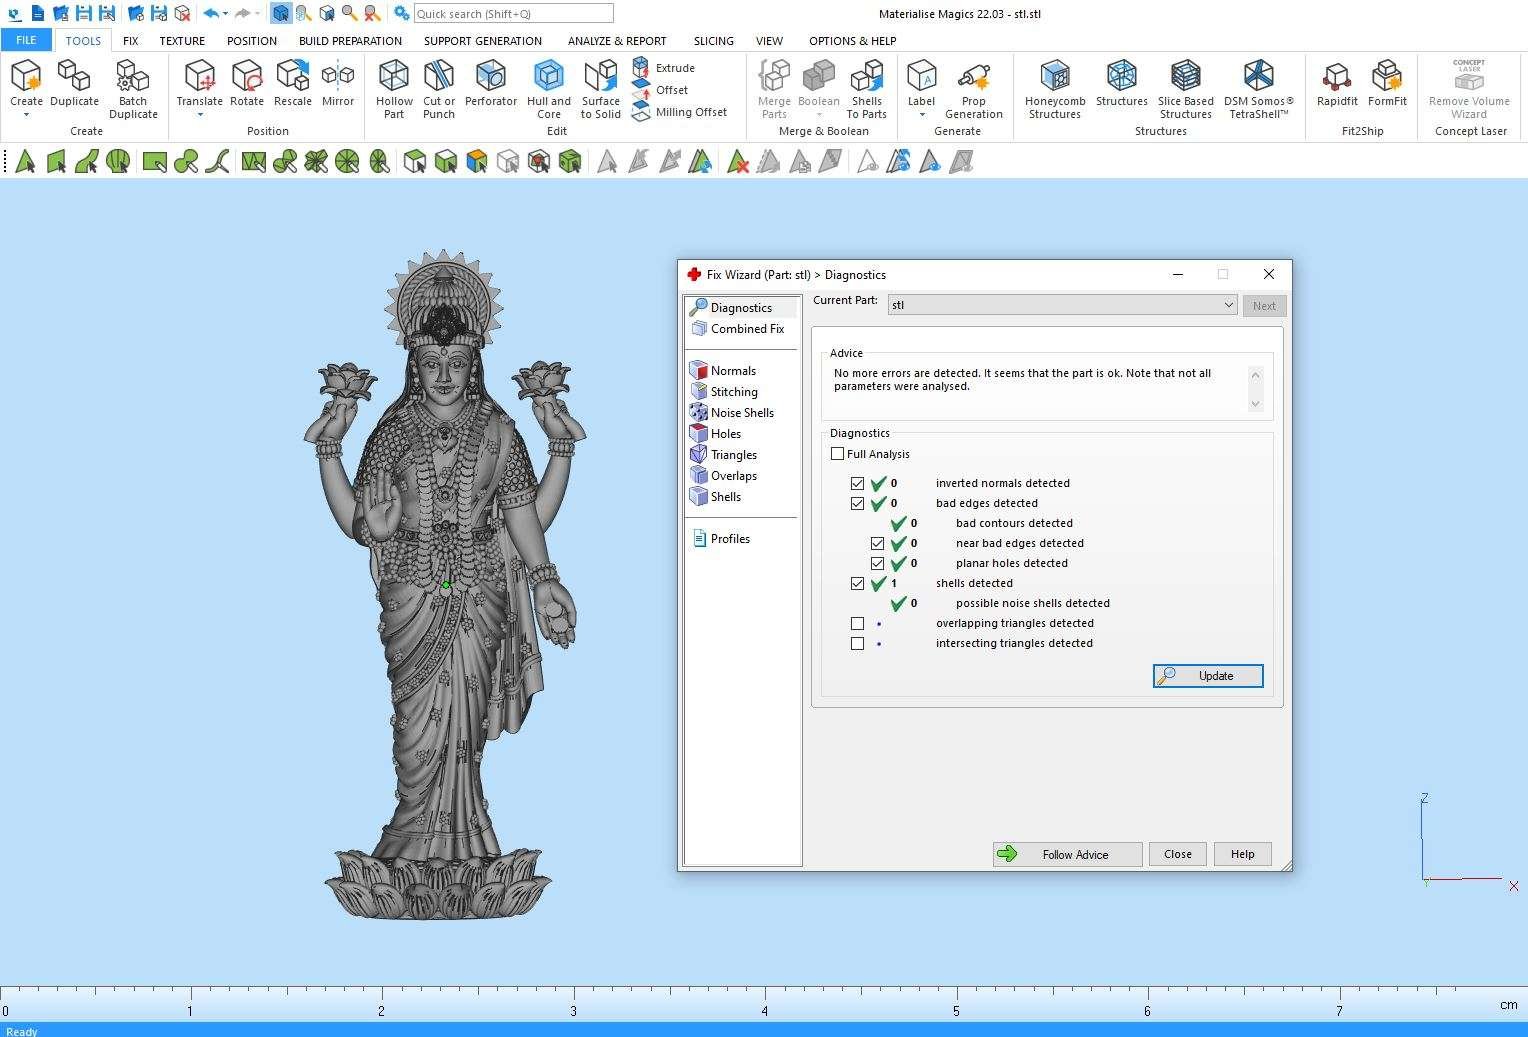The height and width of the screenshot is (1037, 1528).
Task: Uncheck inverted normals detection
Action: 858,483
